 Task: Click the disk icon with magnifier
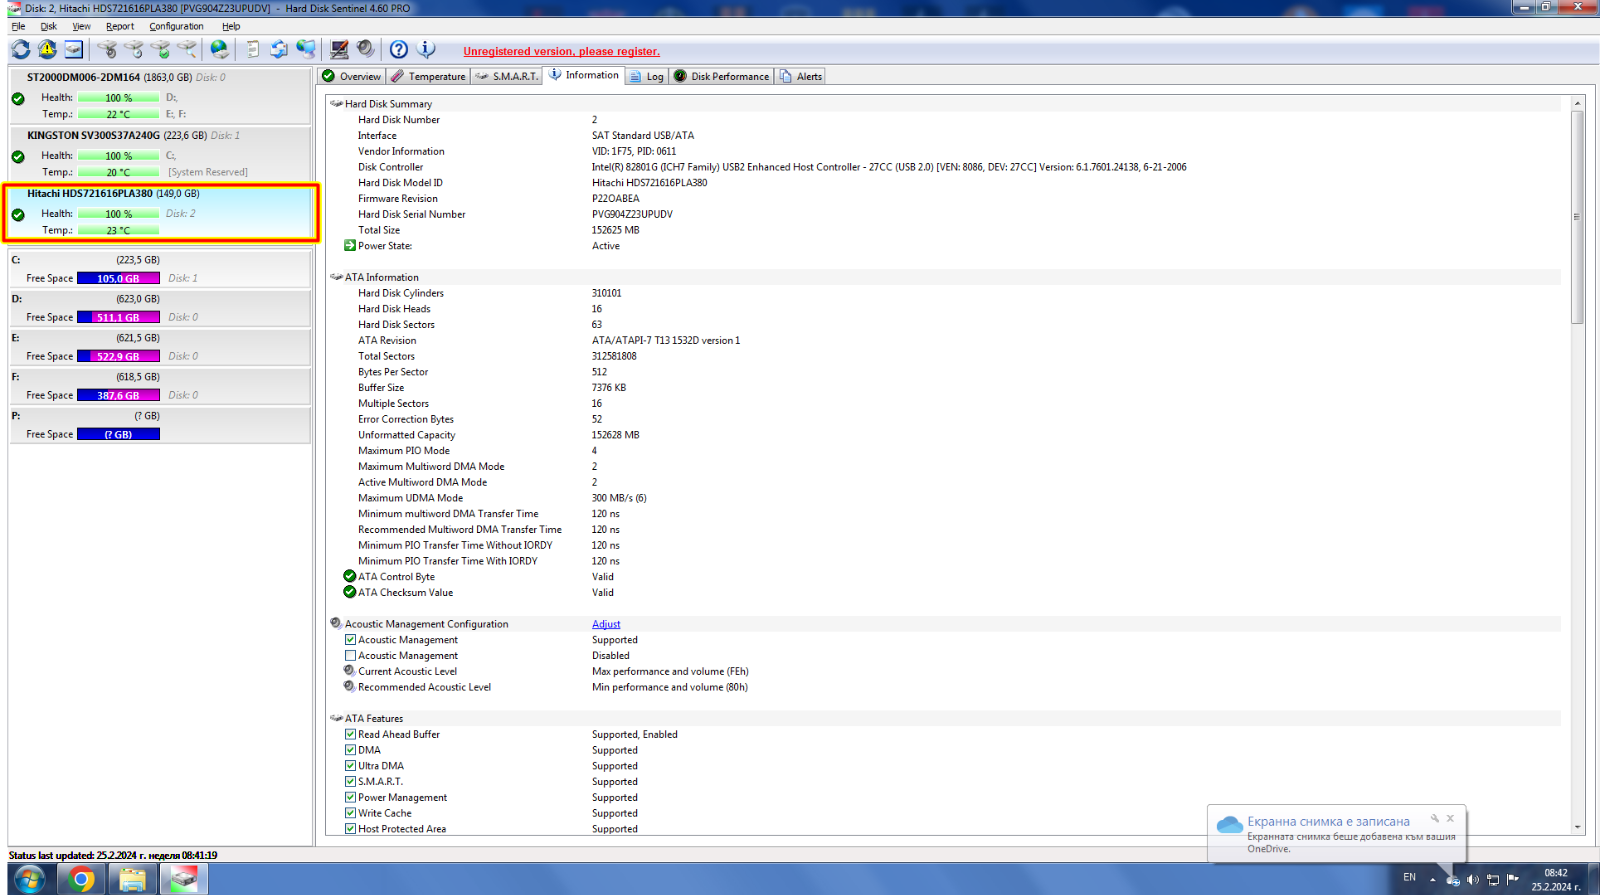(187, 49)
